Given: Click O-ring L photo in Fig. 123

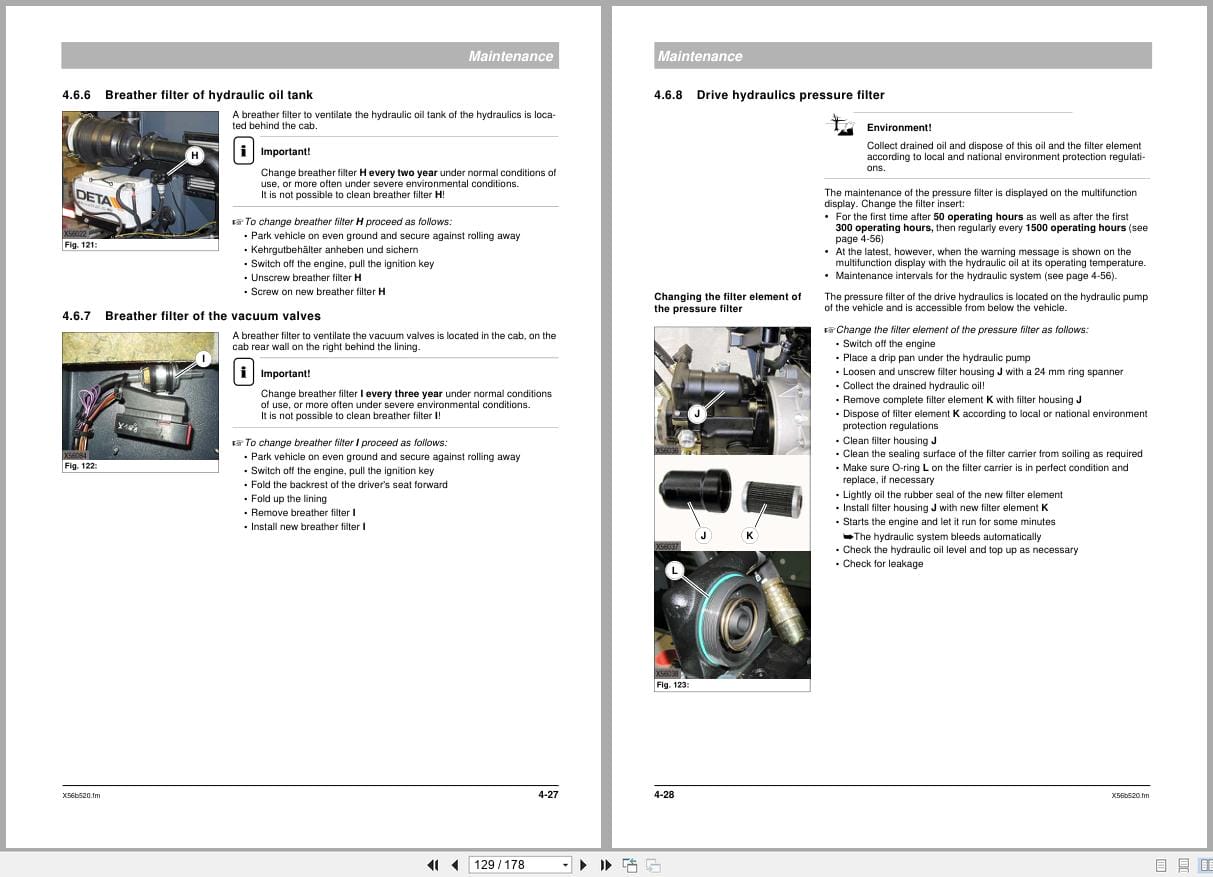Looking at the screenshot, I should point(732,615).
